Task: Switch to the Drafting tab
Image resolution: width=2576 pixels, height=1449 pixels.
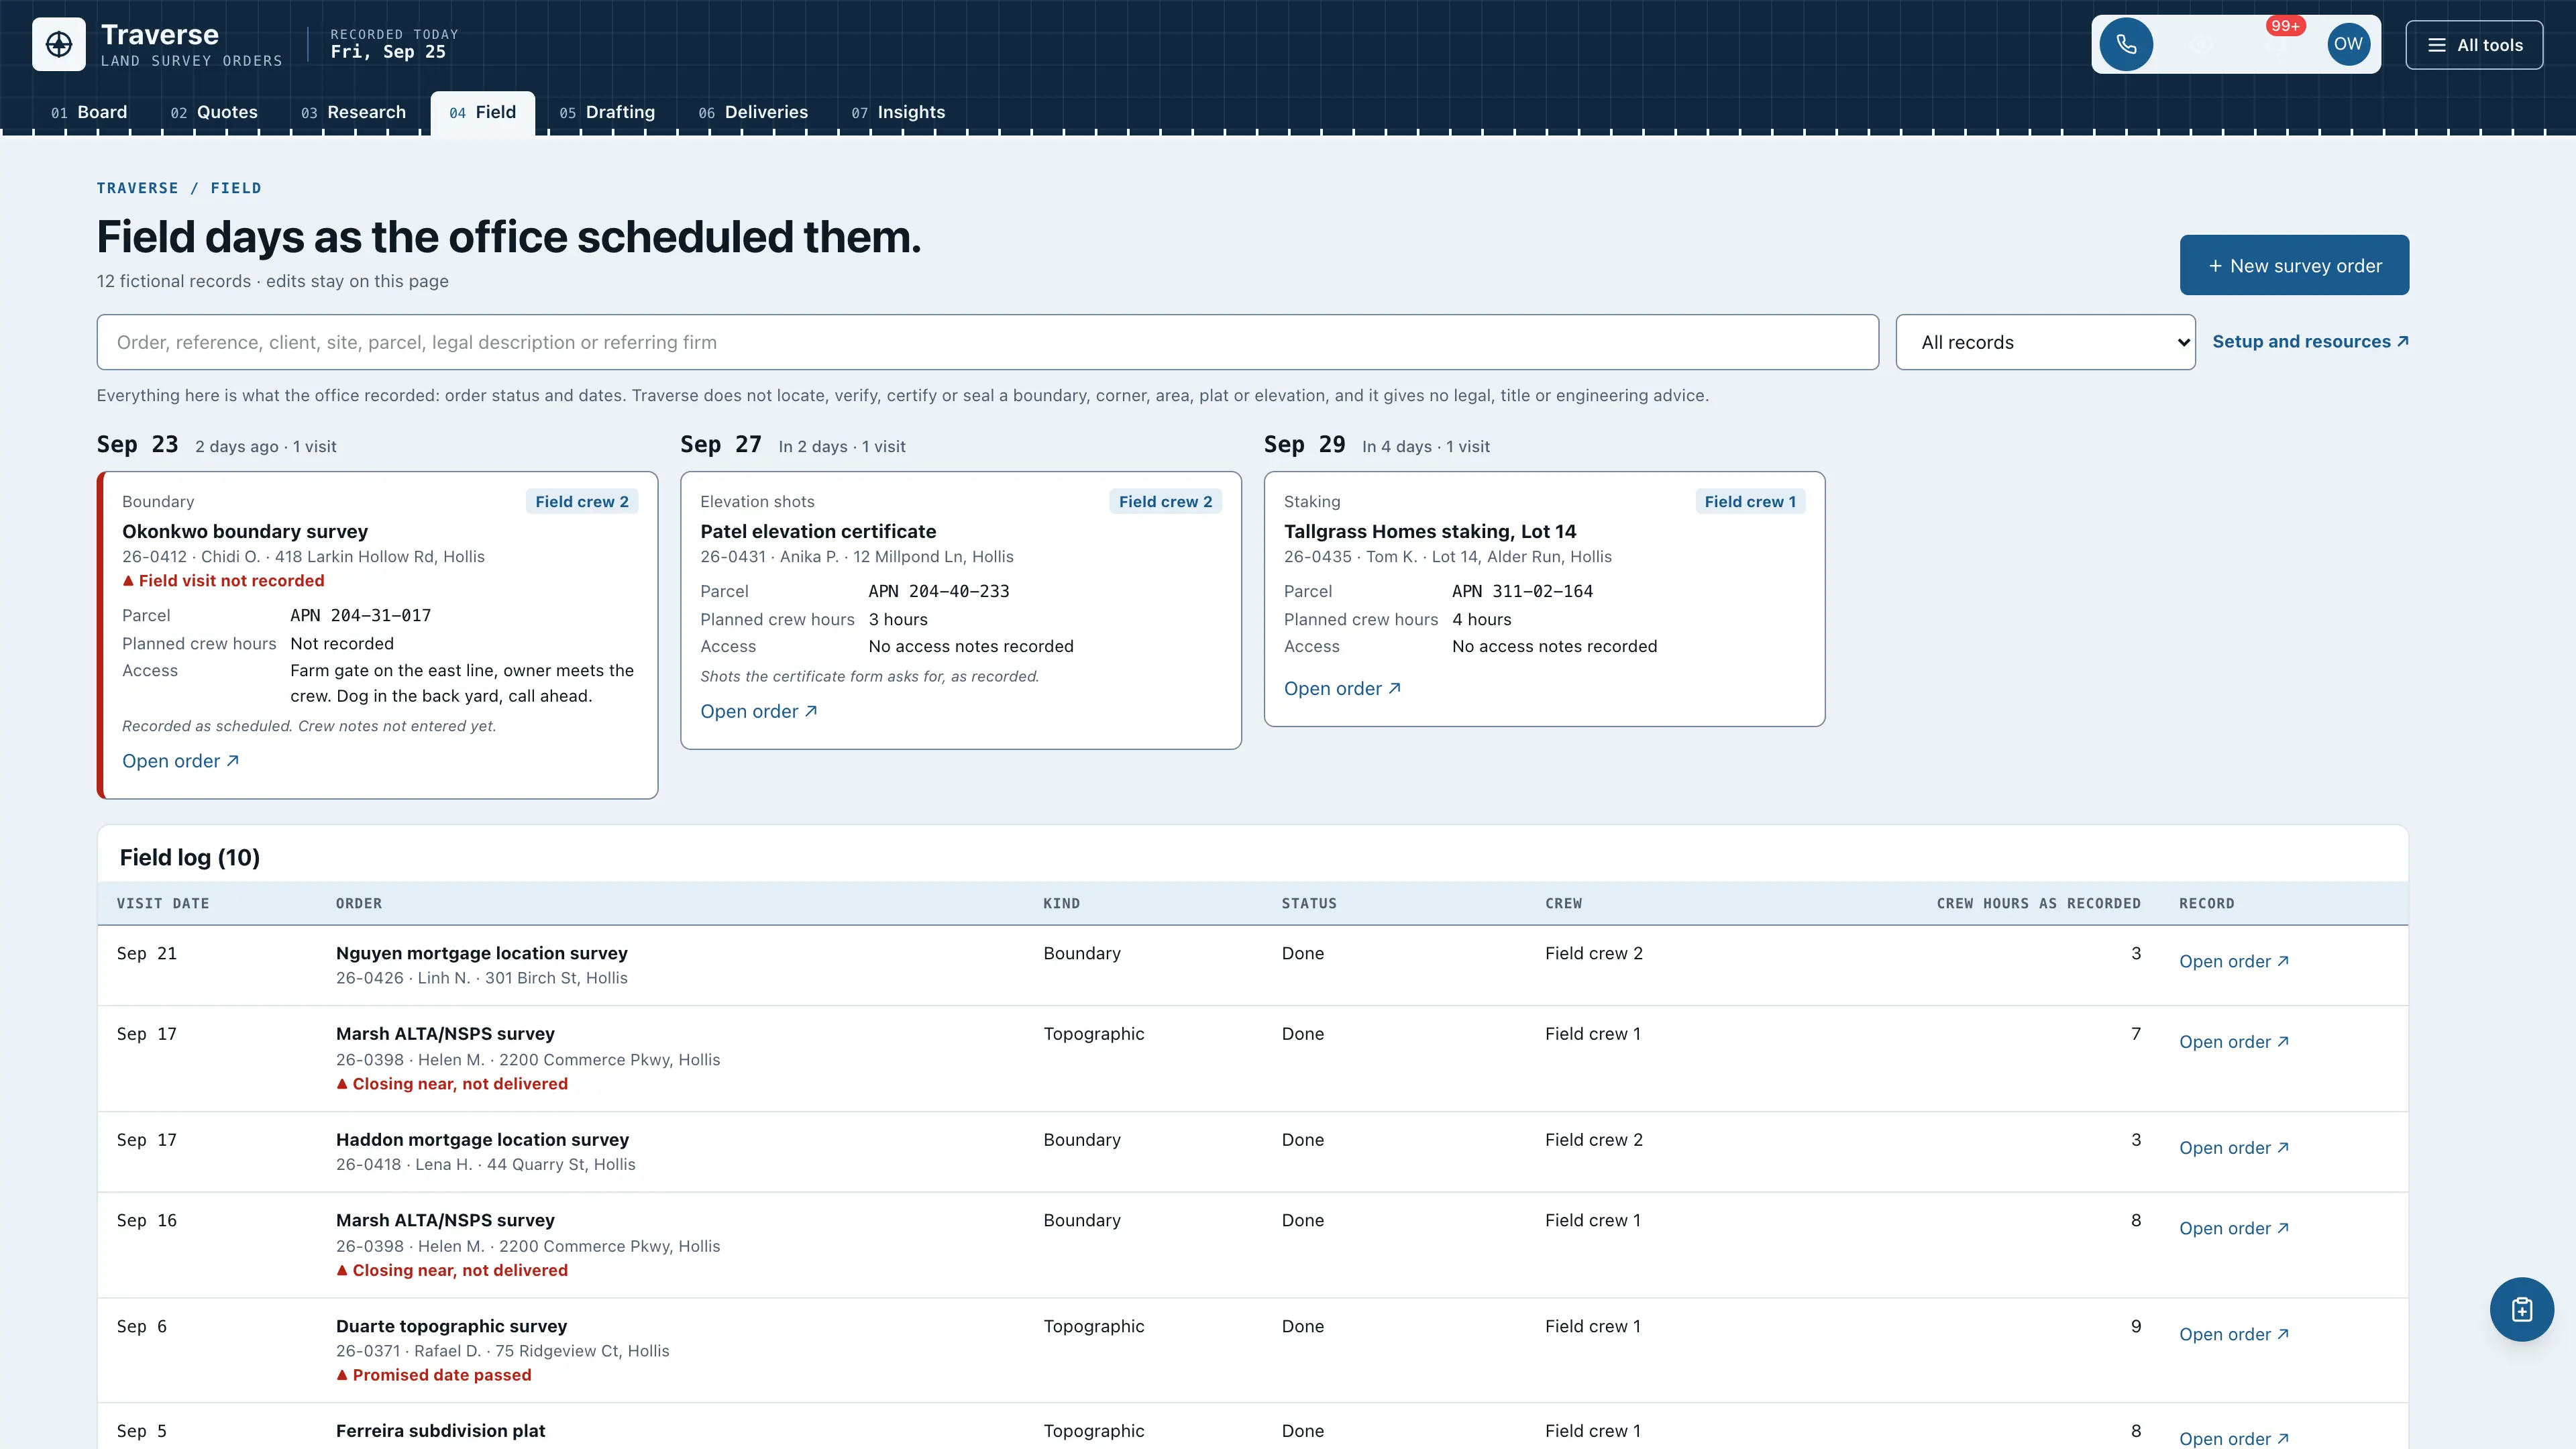Action: pos(607,112)
